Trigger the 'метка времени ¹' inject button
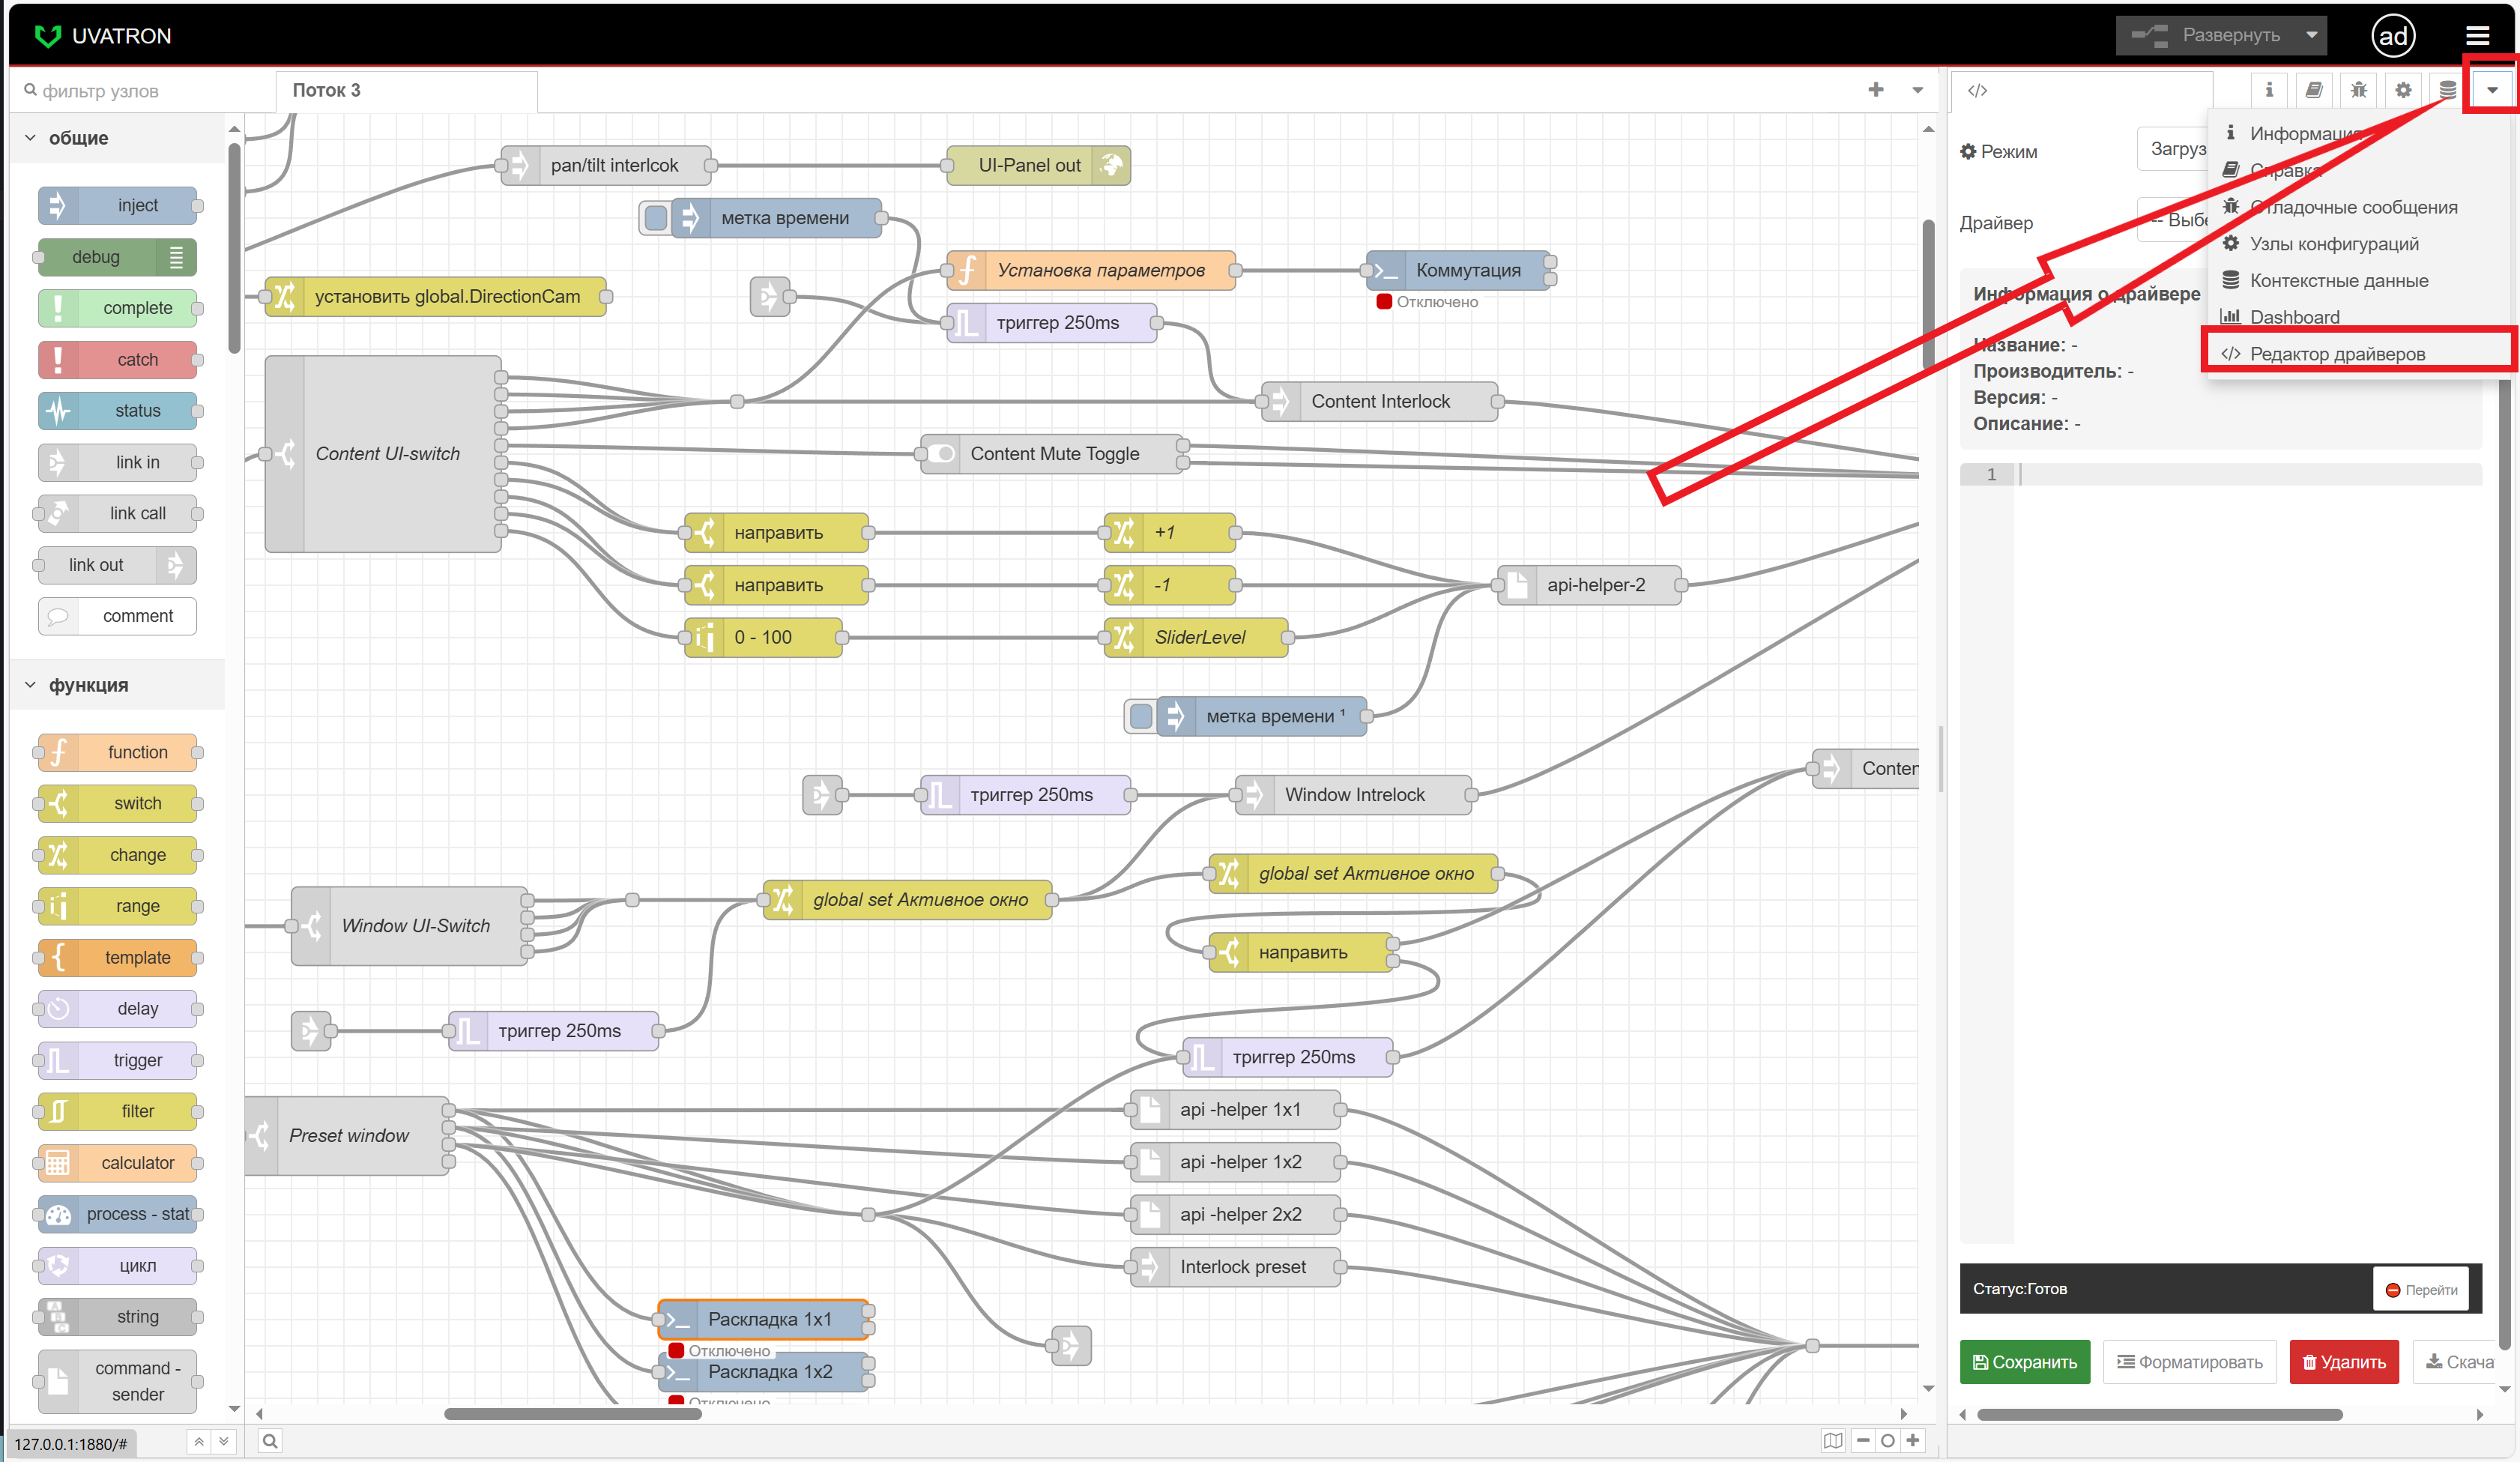 coord(1140,716)
